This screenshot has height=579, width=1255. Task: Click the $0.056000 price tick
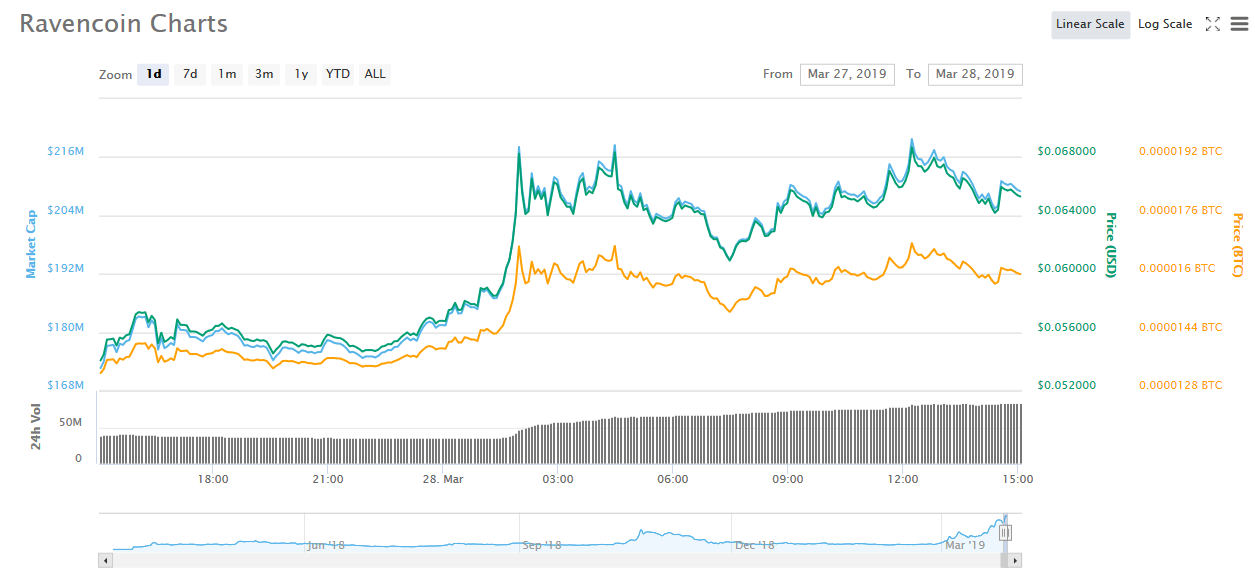click(x=1067, y=327)
